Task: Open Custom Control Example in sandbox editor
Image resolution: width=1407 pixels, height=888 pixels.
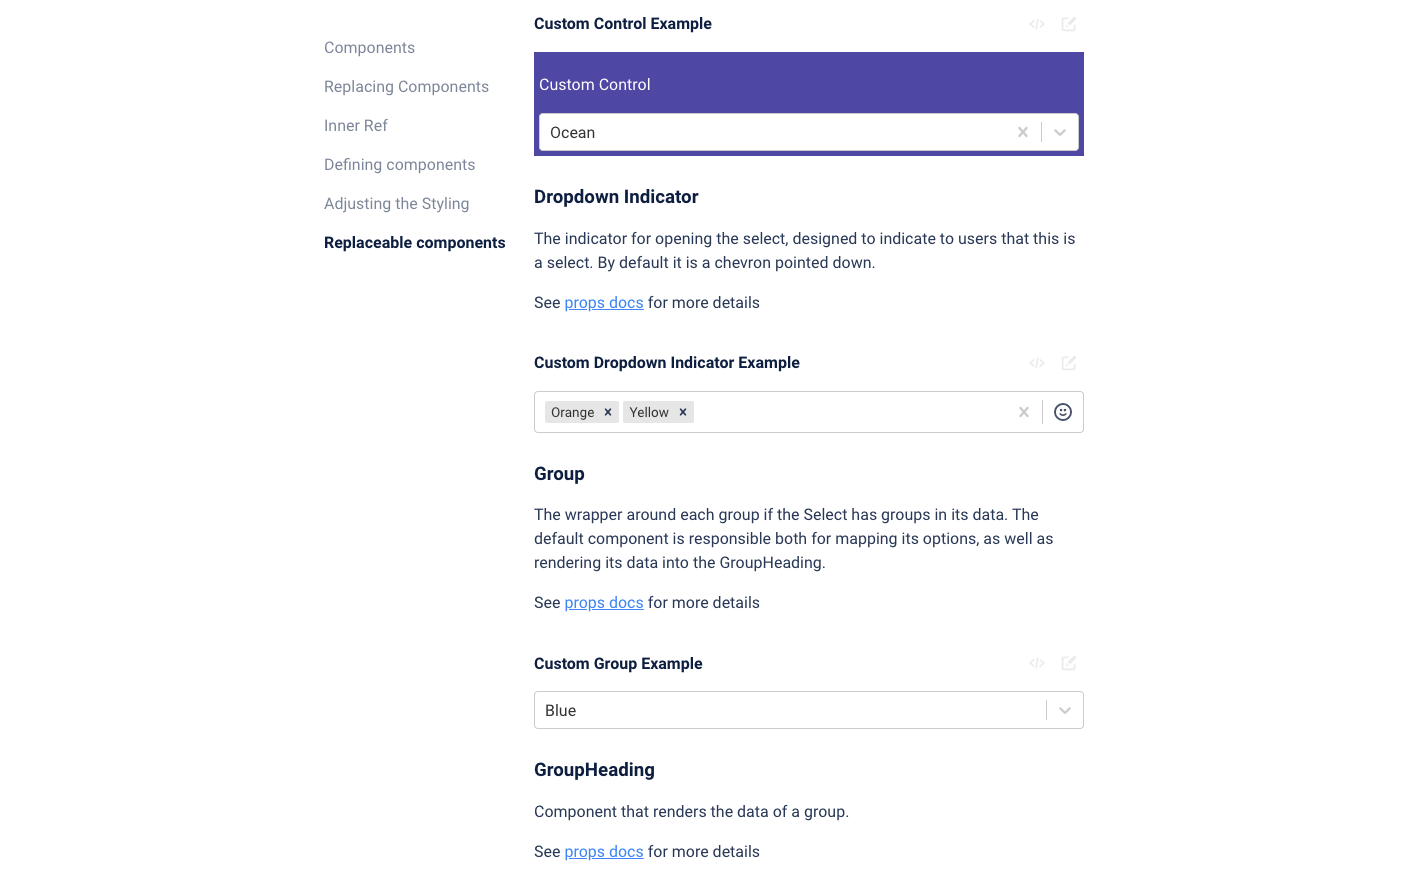Action: (x=1069, y=24)
